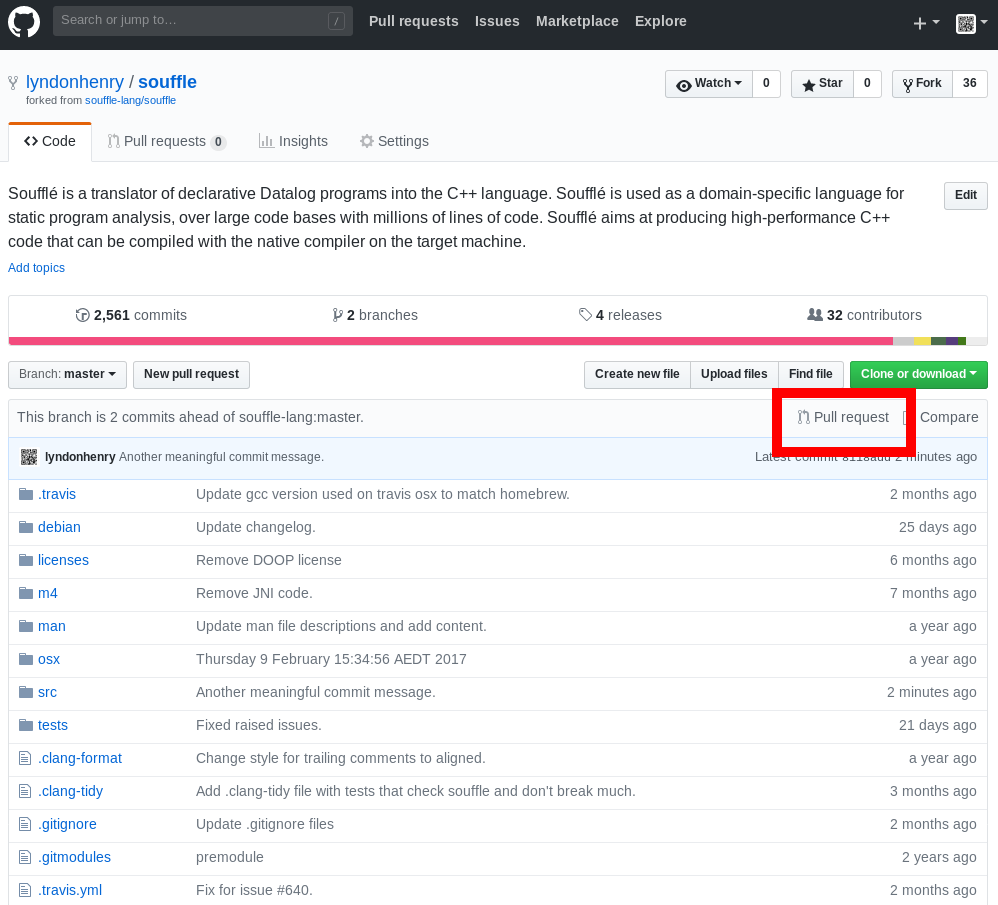Click Add topics link
998x905 pixels.
(x=36, y=268)
